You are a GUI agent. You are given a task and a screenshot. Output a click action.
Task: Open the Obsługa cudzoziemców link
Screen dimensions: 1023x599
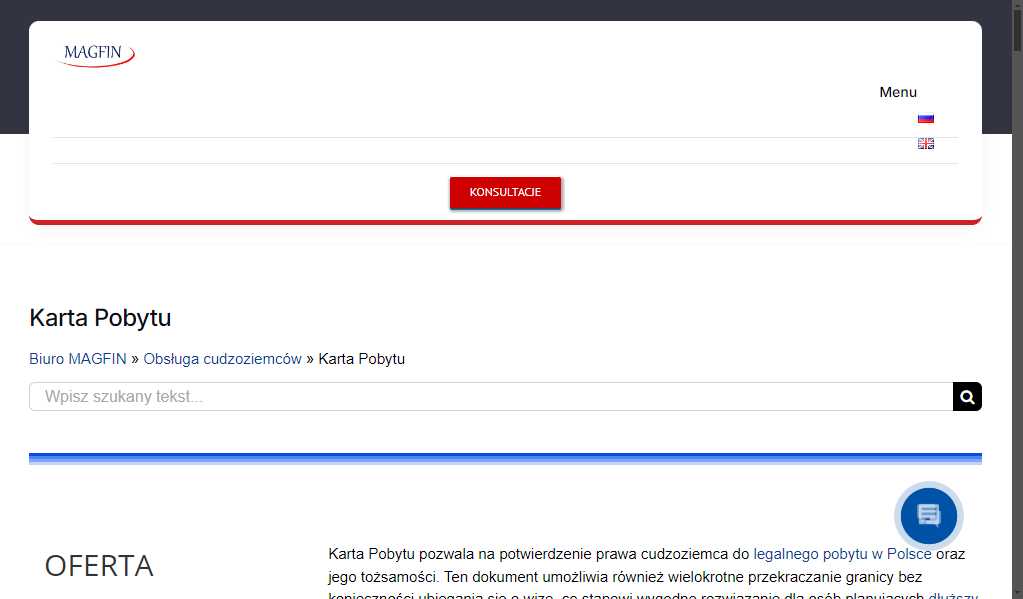pyautogui.click(x=222, y=358)
